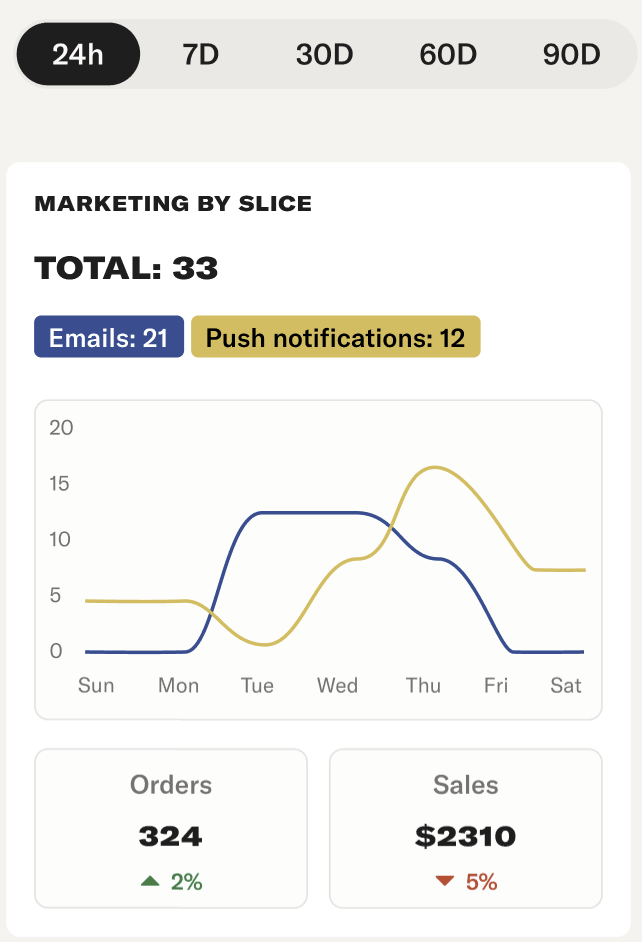The image size is (642, 942).
Task: Click the yellow Push notifications line peak
Action: [434, 467]
